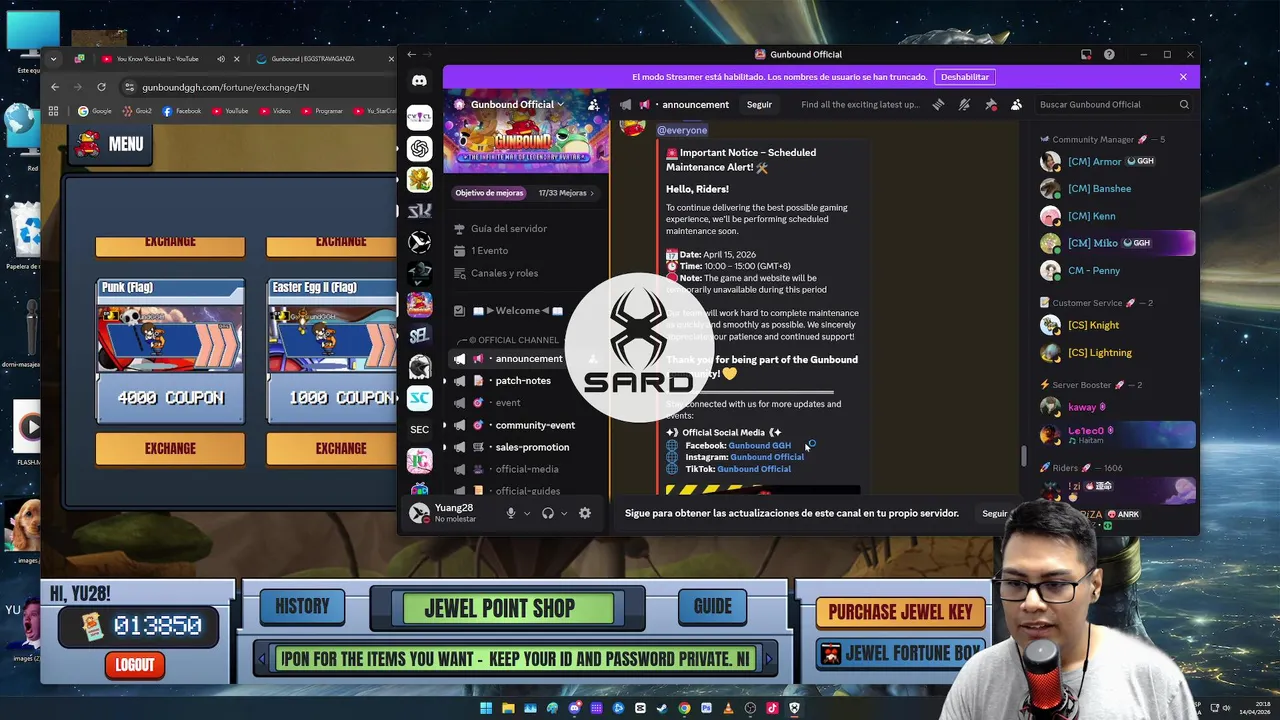1280x720 pixels.
Task: Click the Gunbound MENU mascot button
Action: pos(111,143)
